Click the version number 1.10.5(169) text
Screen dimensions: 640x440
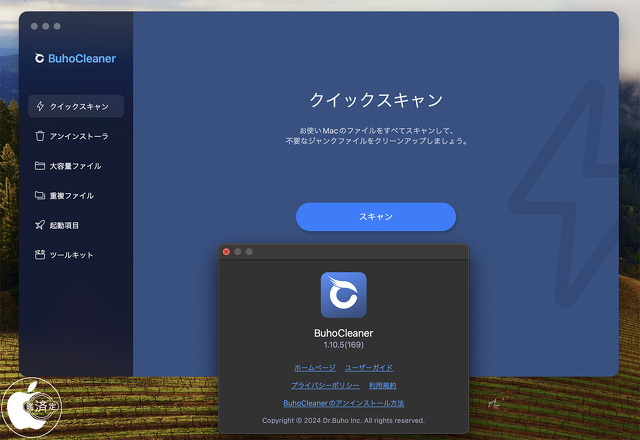coord(343,344)
